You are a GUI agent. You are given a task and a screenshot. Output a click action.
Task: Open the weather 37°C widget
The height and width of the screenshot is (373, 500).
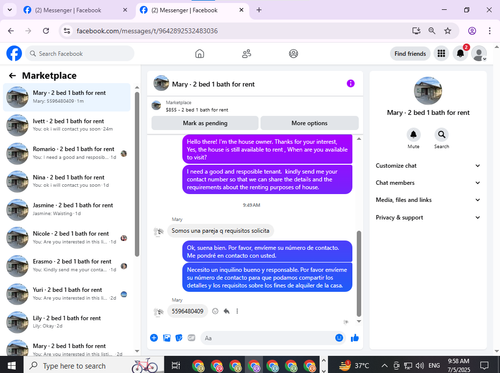coord(354,366)
